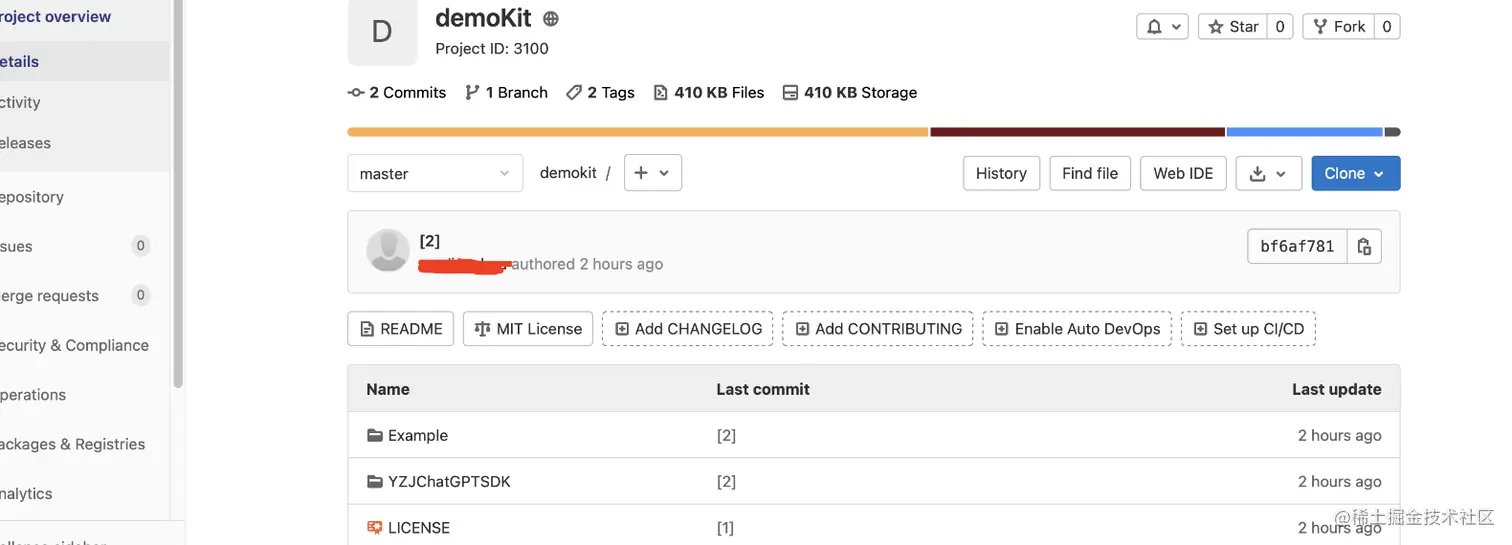This screenshot has height=545, width=1512.
Task: Click the notification bell icon
Action: pyautogui.click(x=1154, y=27)
